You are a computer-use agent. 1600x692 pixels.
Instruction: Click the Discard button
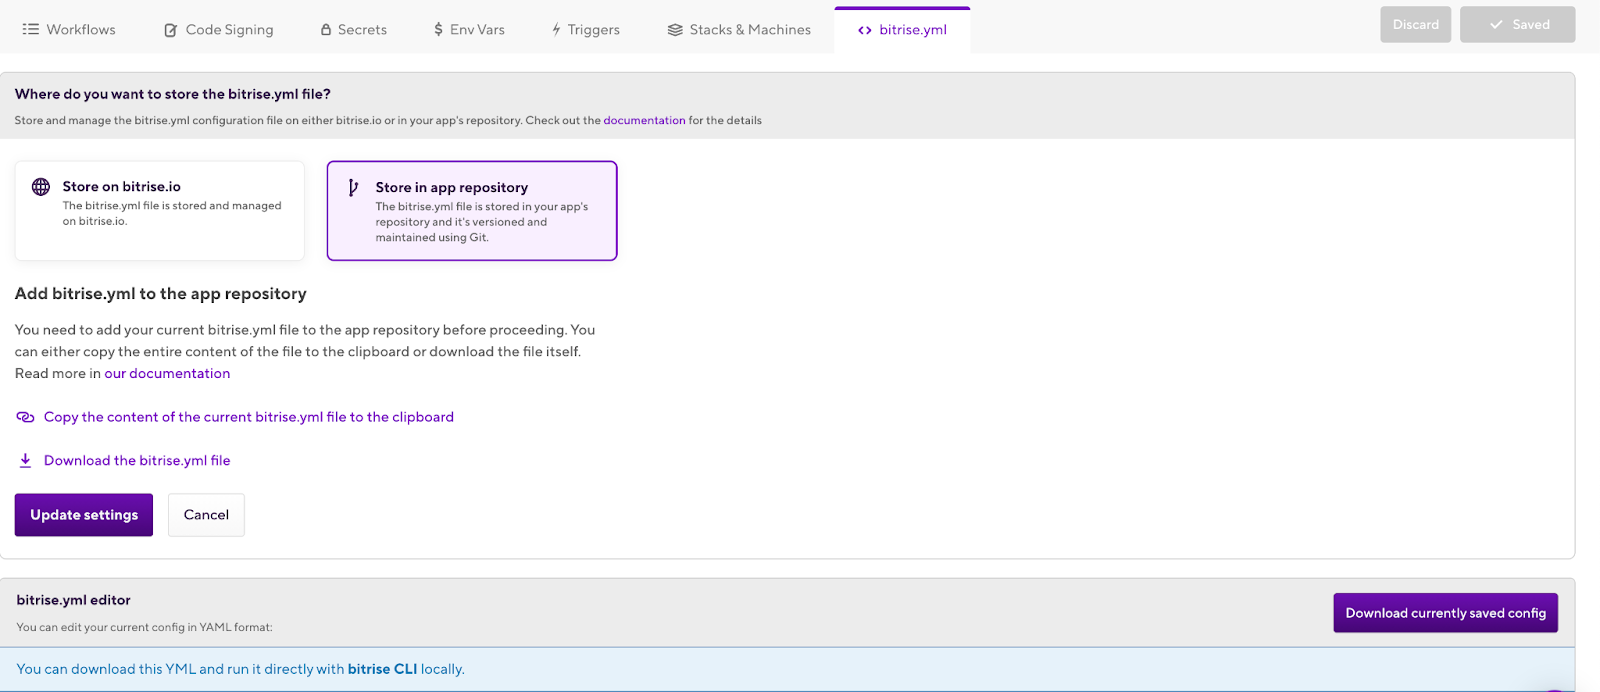click(x=1416, y=25)
